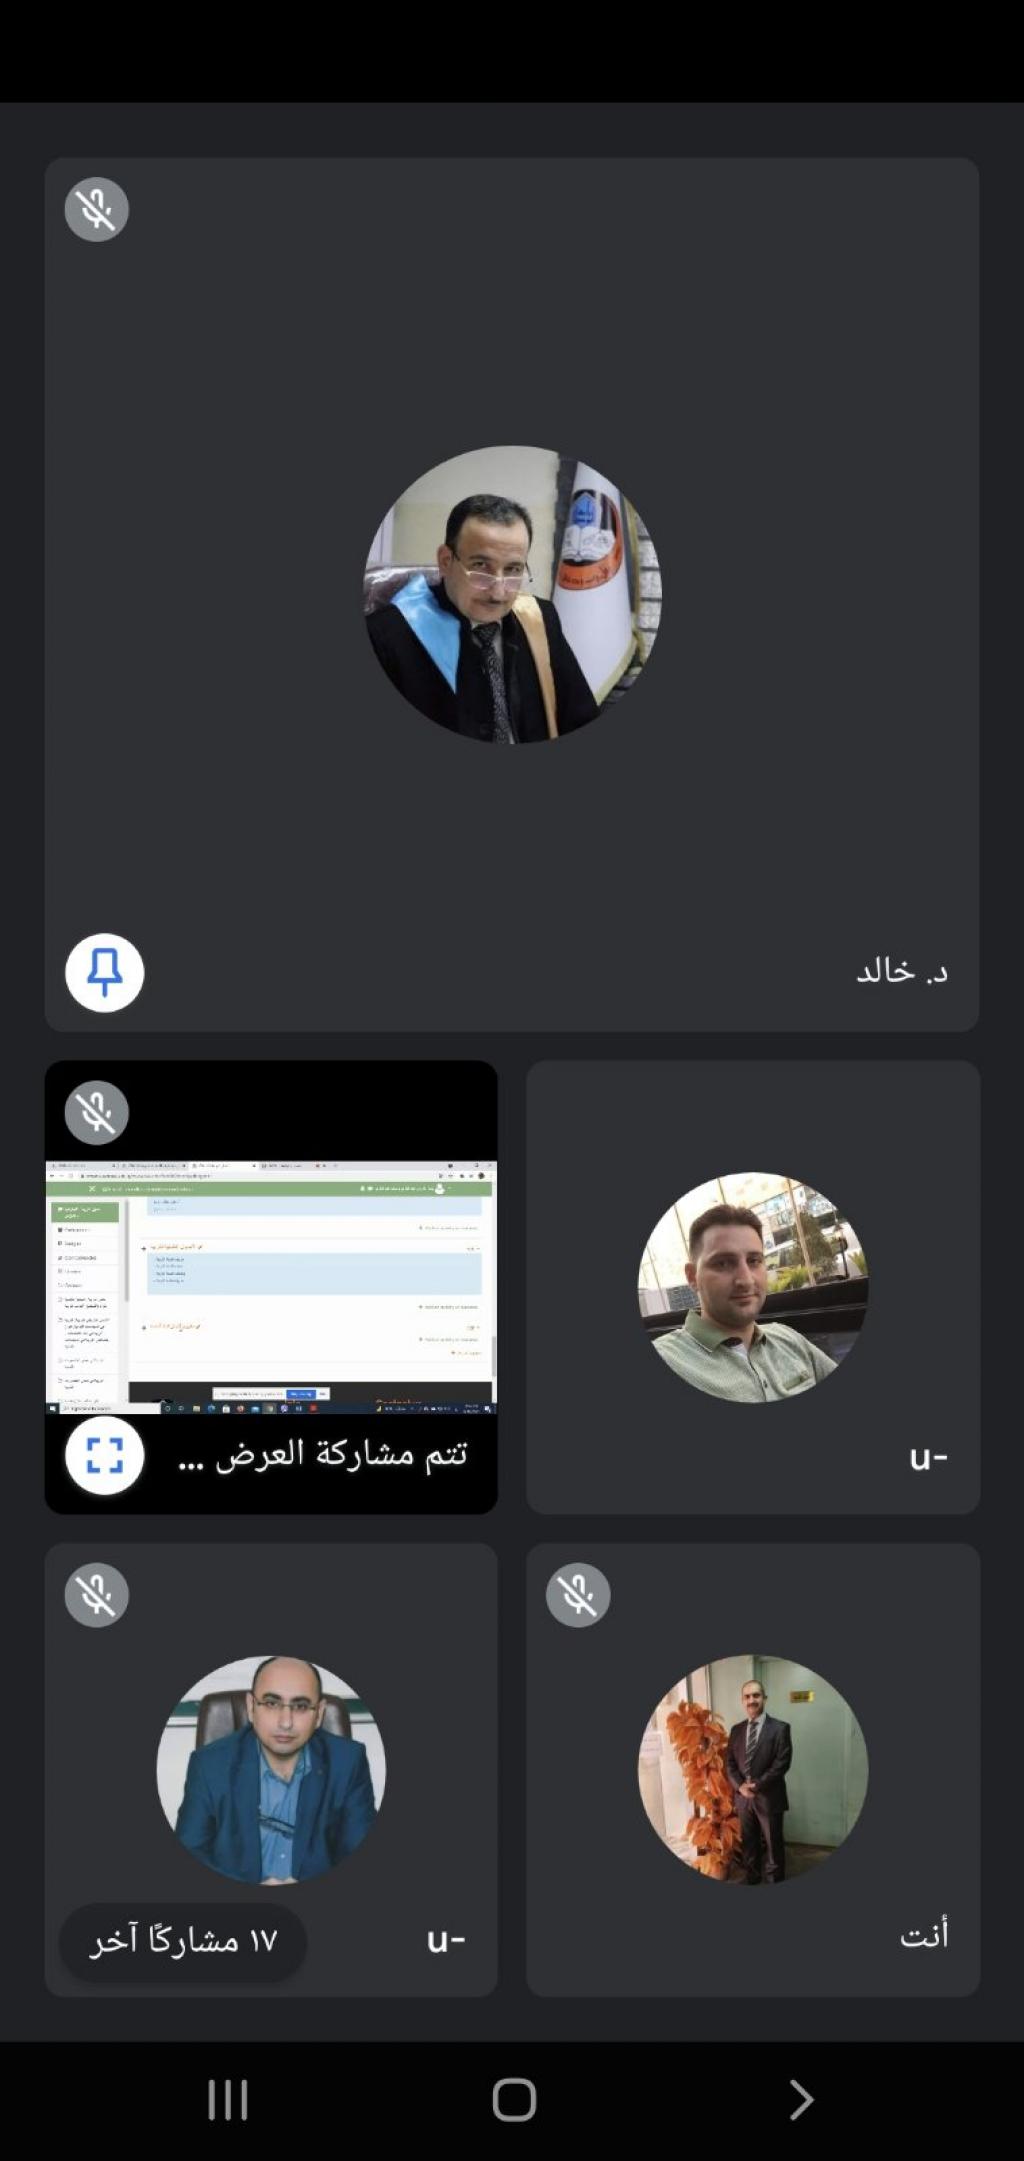Image resolution: width=1024 pixels, height=2161 pixels.
Task: Select د. خالد profile picture
Action: (x=512, y=594)
